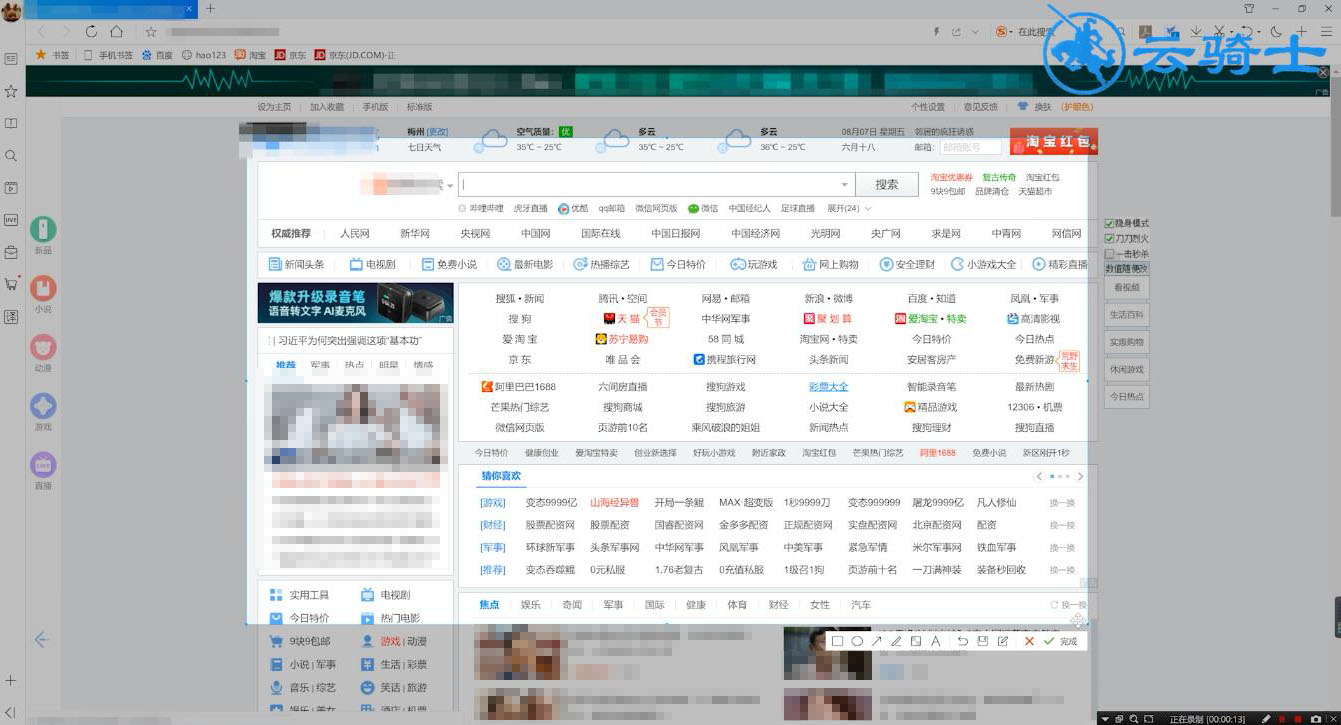
Task: Select the 焦点 news tab
Action: (489, 605)
